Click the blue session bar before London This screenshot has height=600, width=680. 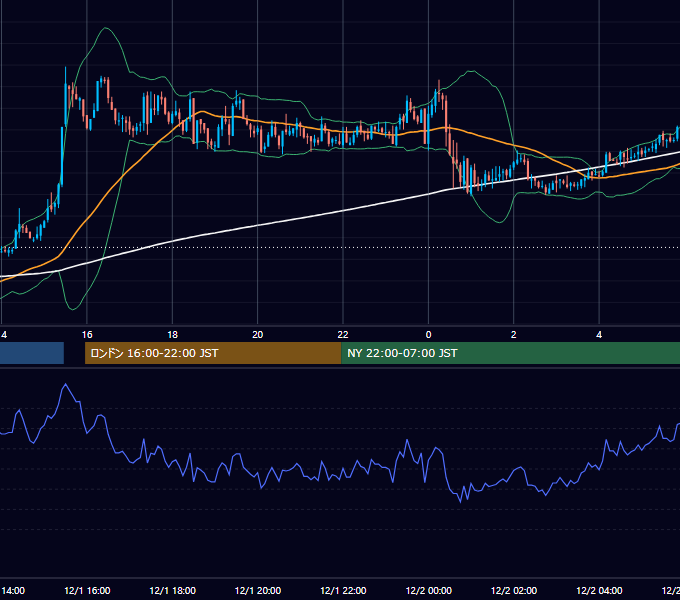pos(32,353)
